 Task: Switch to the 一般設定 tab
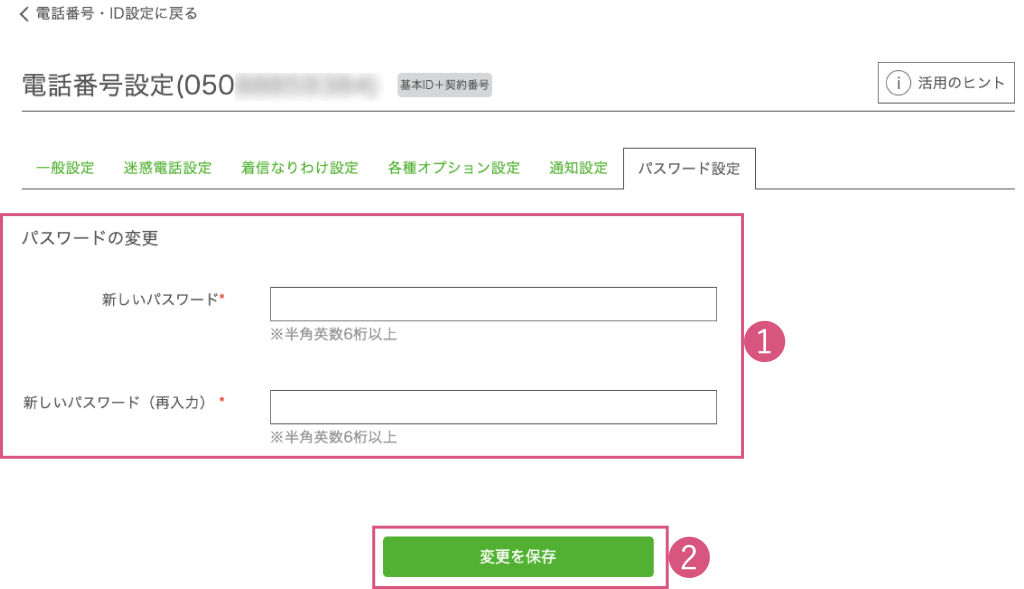(x=65, y=168)
